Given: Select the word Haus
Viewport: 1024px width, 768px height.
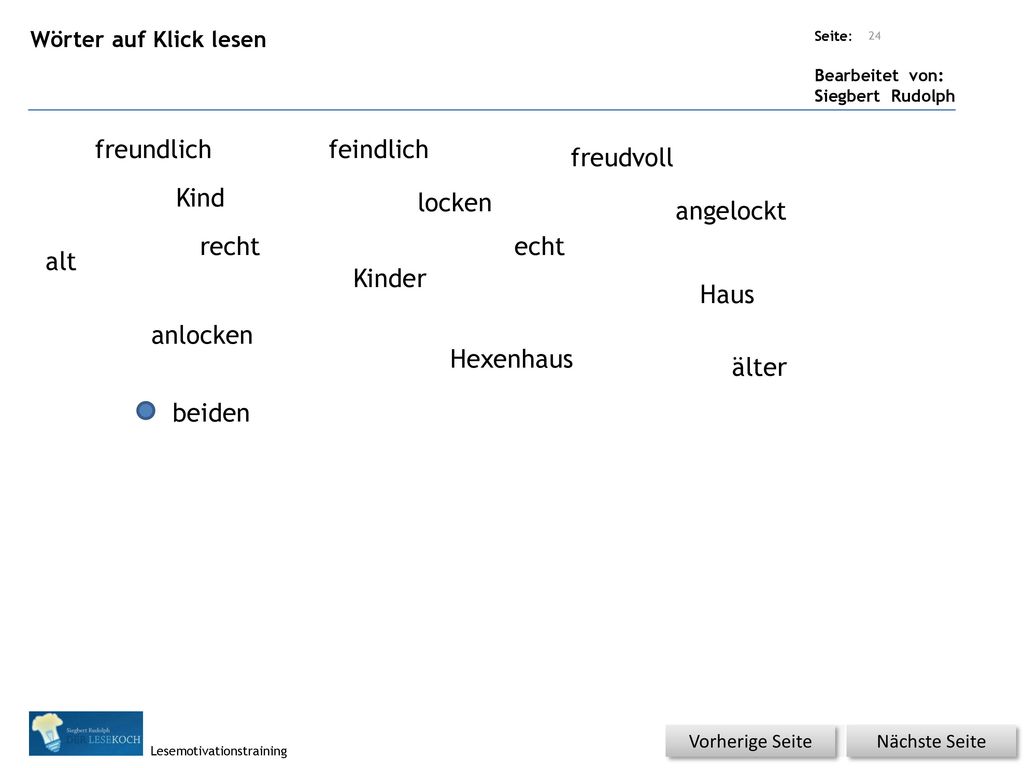Looking at the screenshot, I should pos(727,295).
